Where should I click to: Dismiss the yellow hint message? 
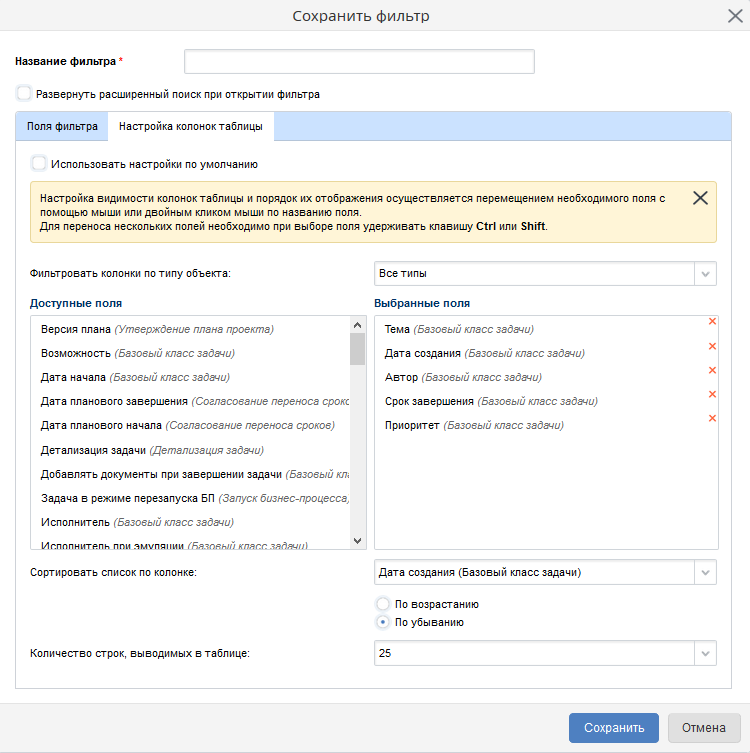700,198
